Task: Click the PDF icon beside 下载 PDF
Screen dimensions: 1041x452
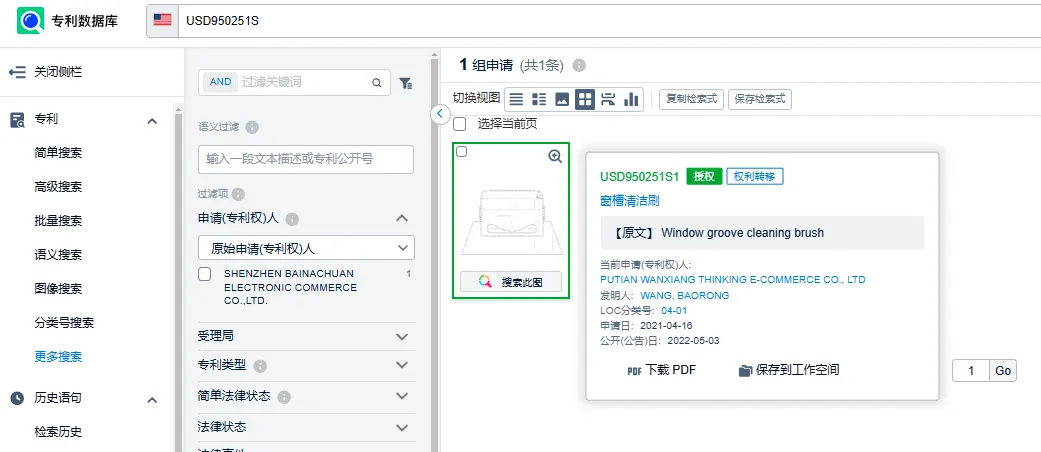Action: point(634,371)
